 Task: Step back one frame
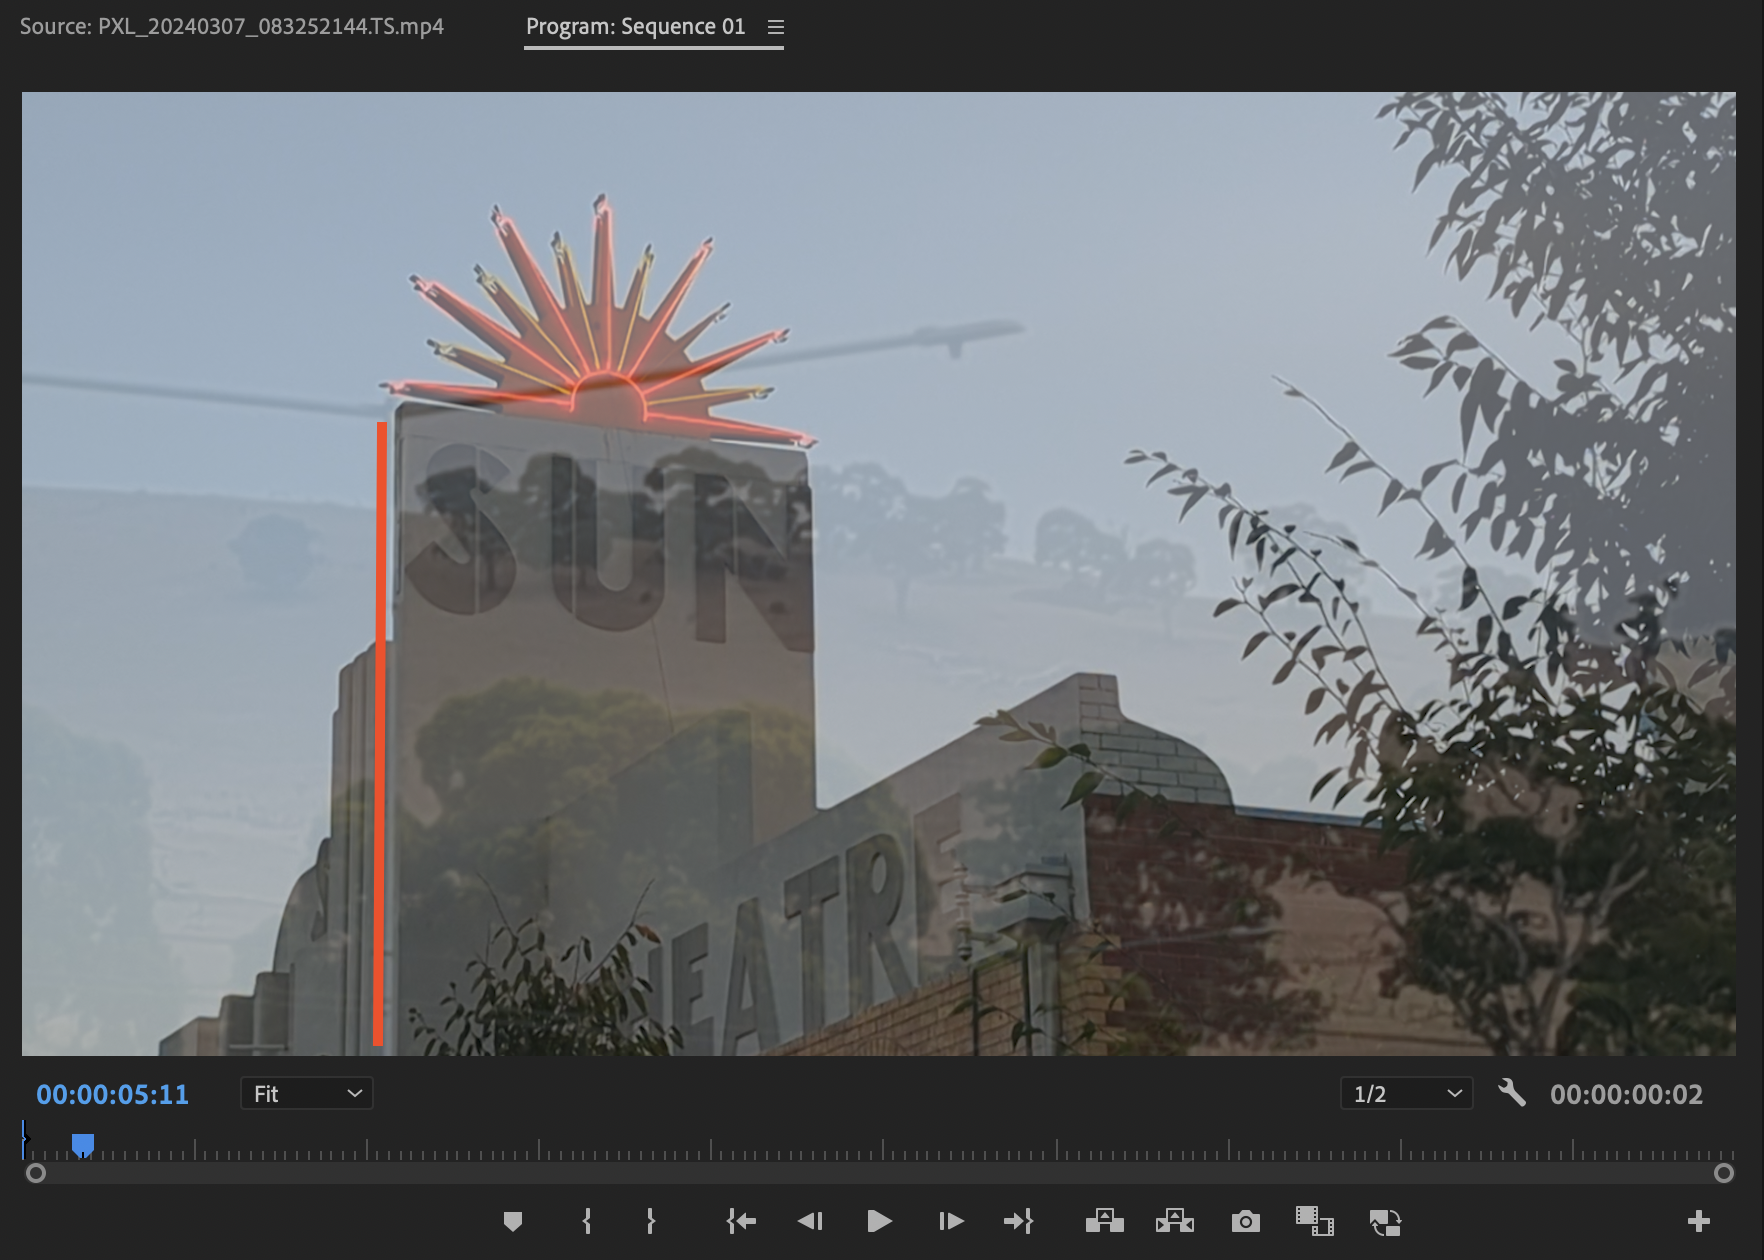point(810,1221)
